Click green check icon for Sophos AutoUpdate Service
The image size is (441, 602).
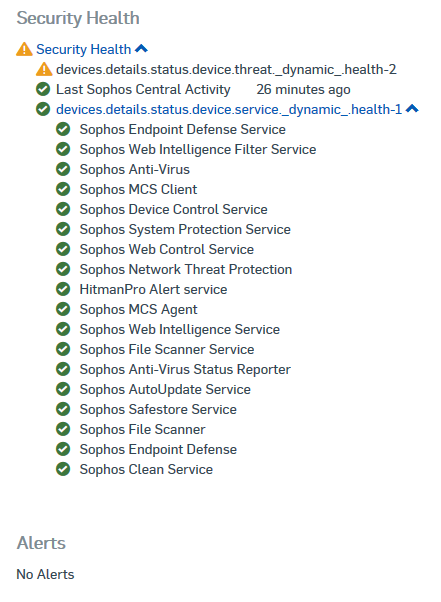[x=63, y=389]
